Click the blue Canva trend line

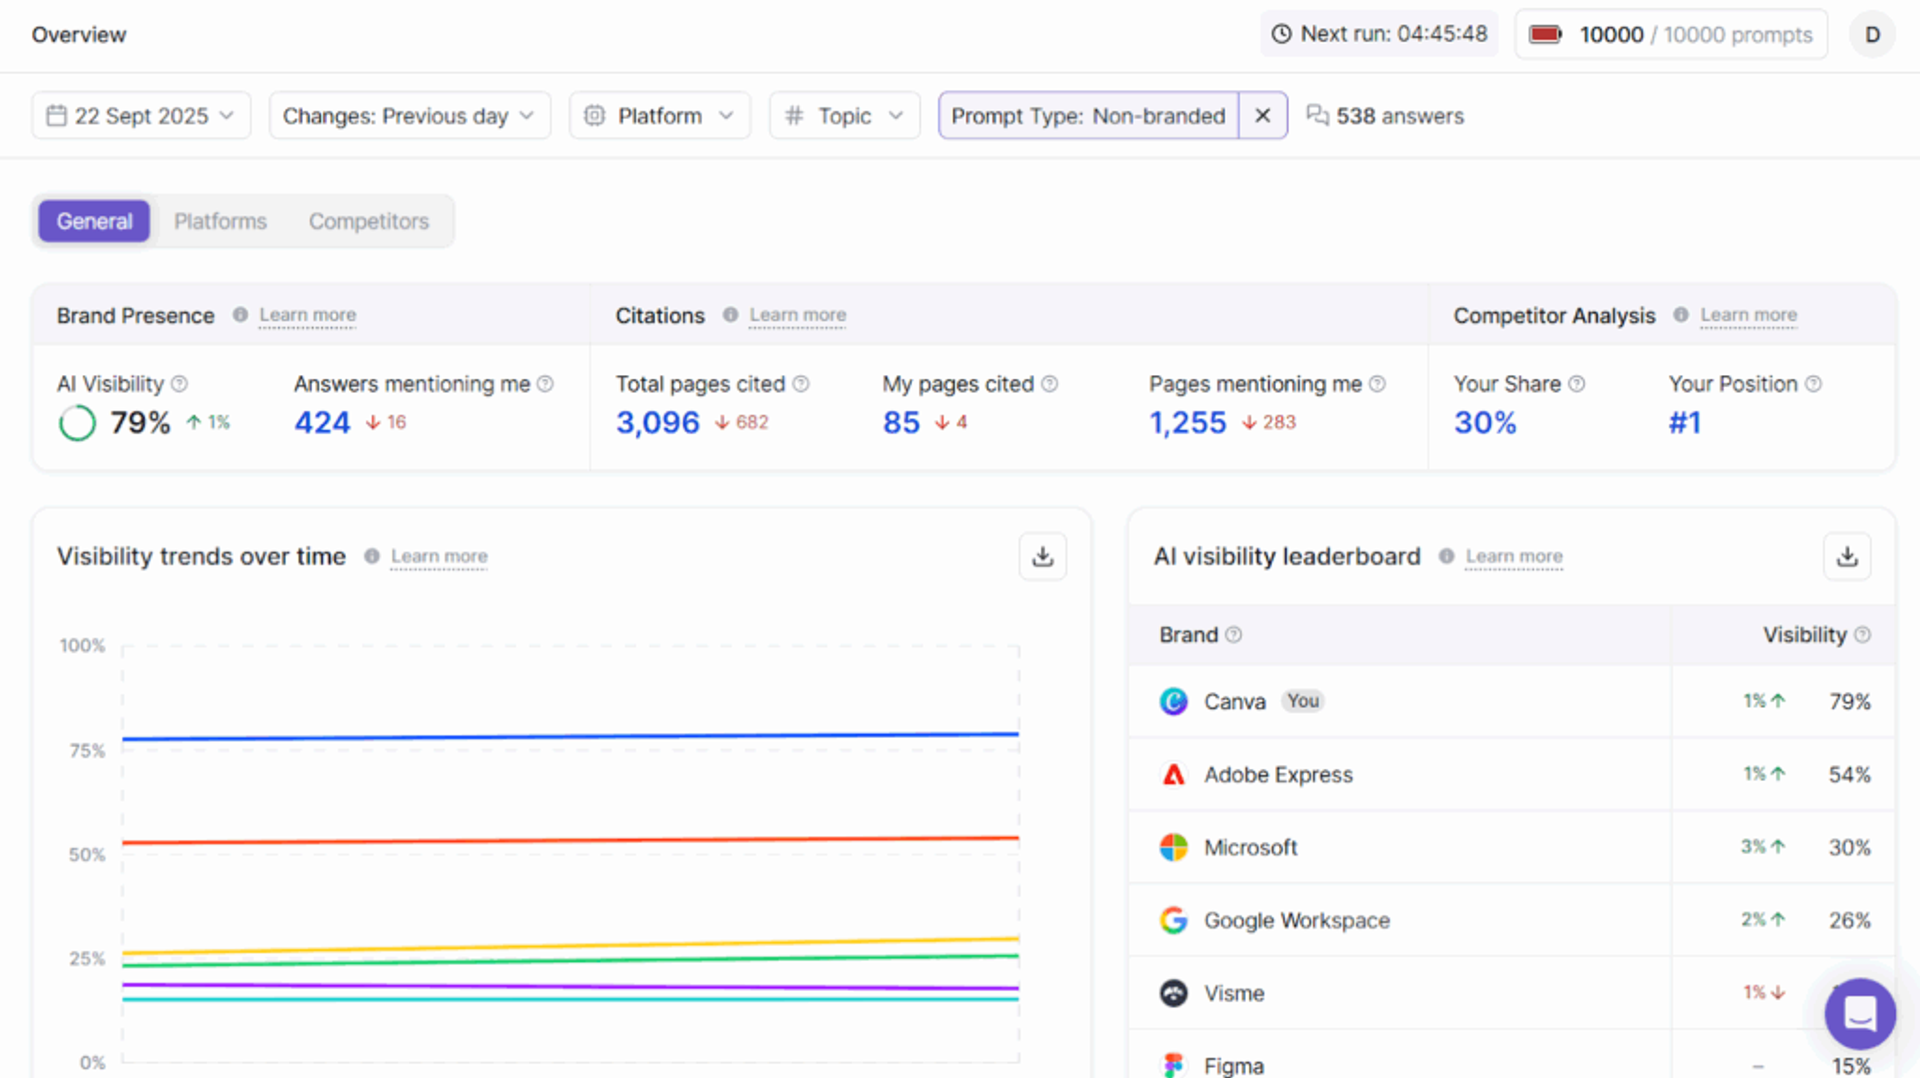click(570, 737)
